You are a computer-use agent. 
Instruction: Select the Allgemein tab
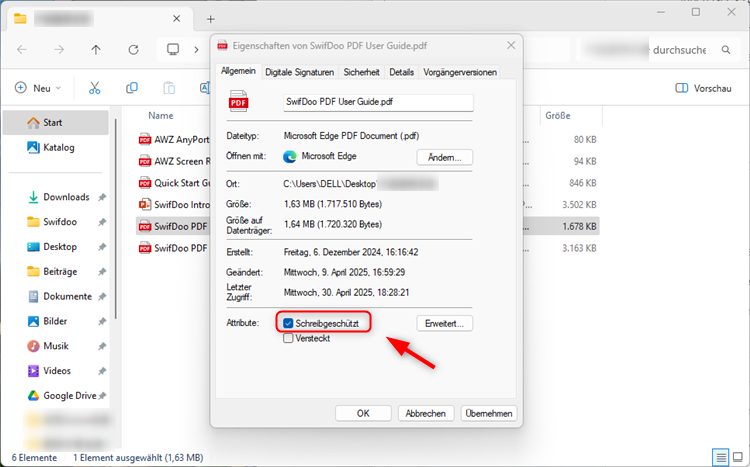pyautogui.click(x=238, y=71)
